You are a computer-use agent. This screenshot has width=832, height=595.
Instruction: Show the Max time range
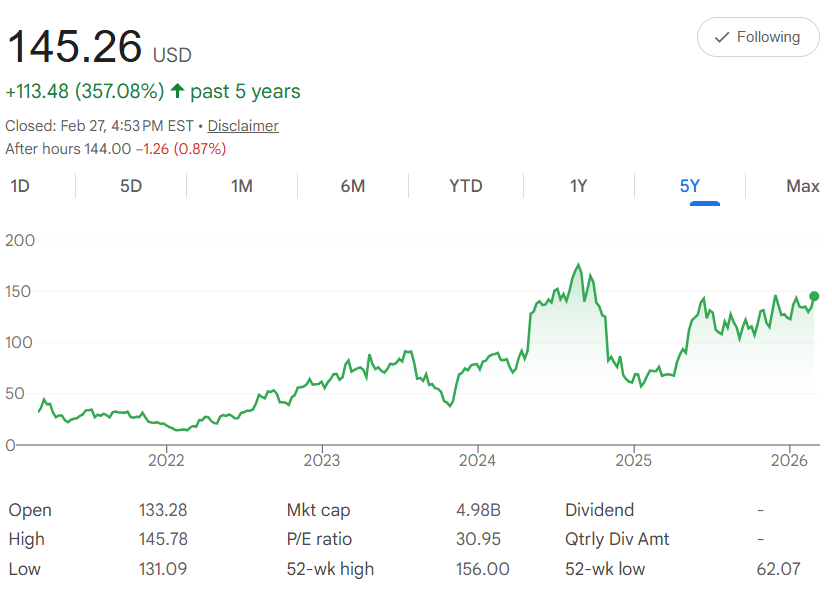pyautogui.click(x=802, y=186)
